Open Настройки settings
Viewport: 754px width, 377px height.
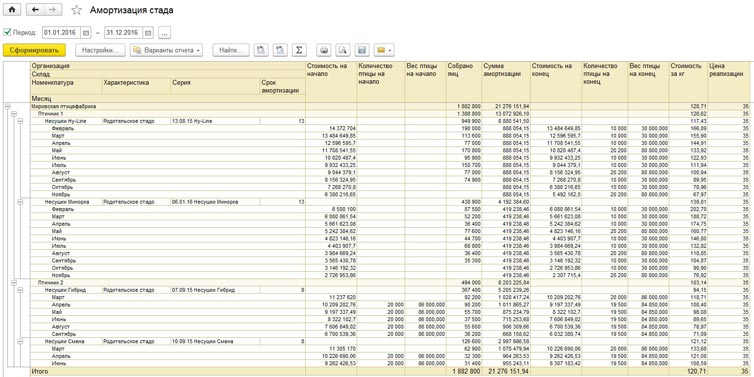pos(100,50)
